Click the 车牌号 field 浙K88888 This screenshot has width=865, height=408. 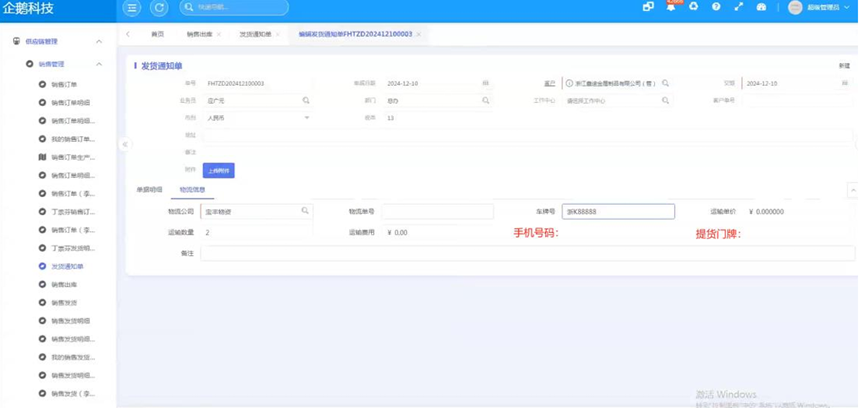click(618, 212)
